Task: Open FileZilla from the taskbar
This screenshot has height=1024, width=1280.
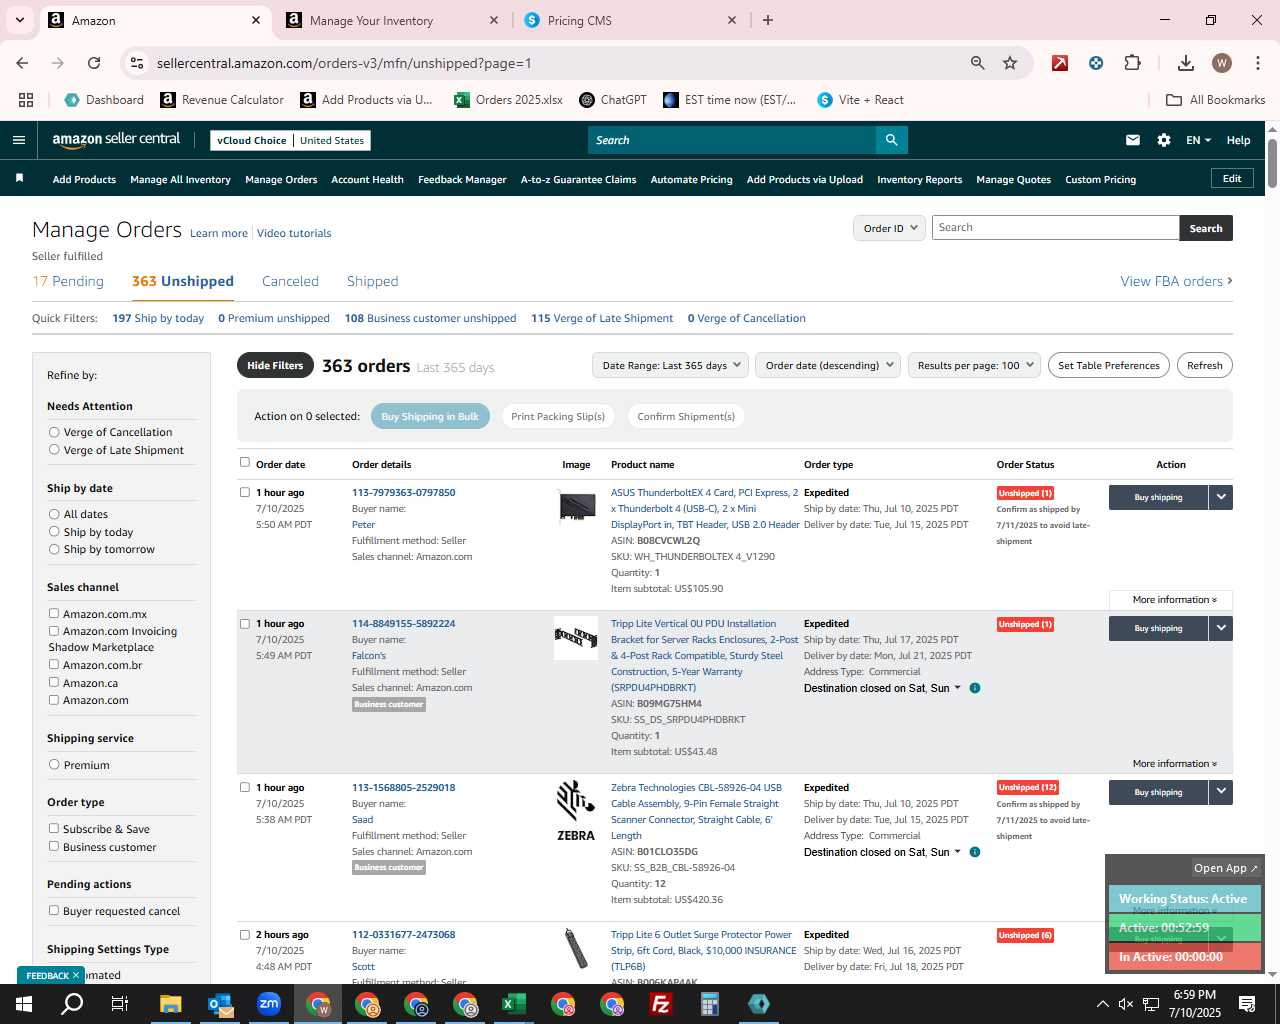Action: pos(661,1004)
